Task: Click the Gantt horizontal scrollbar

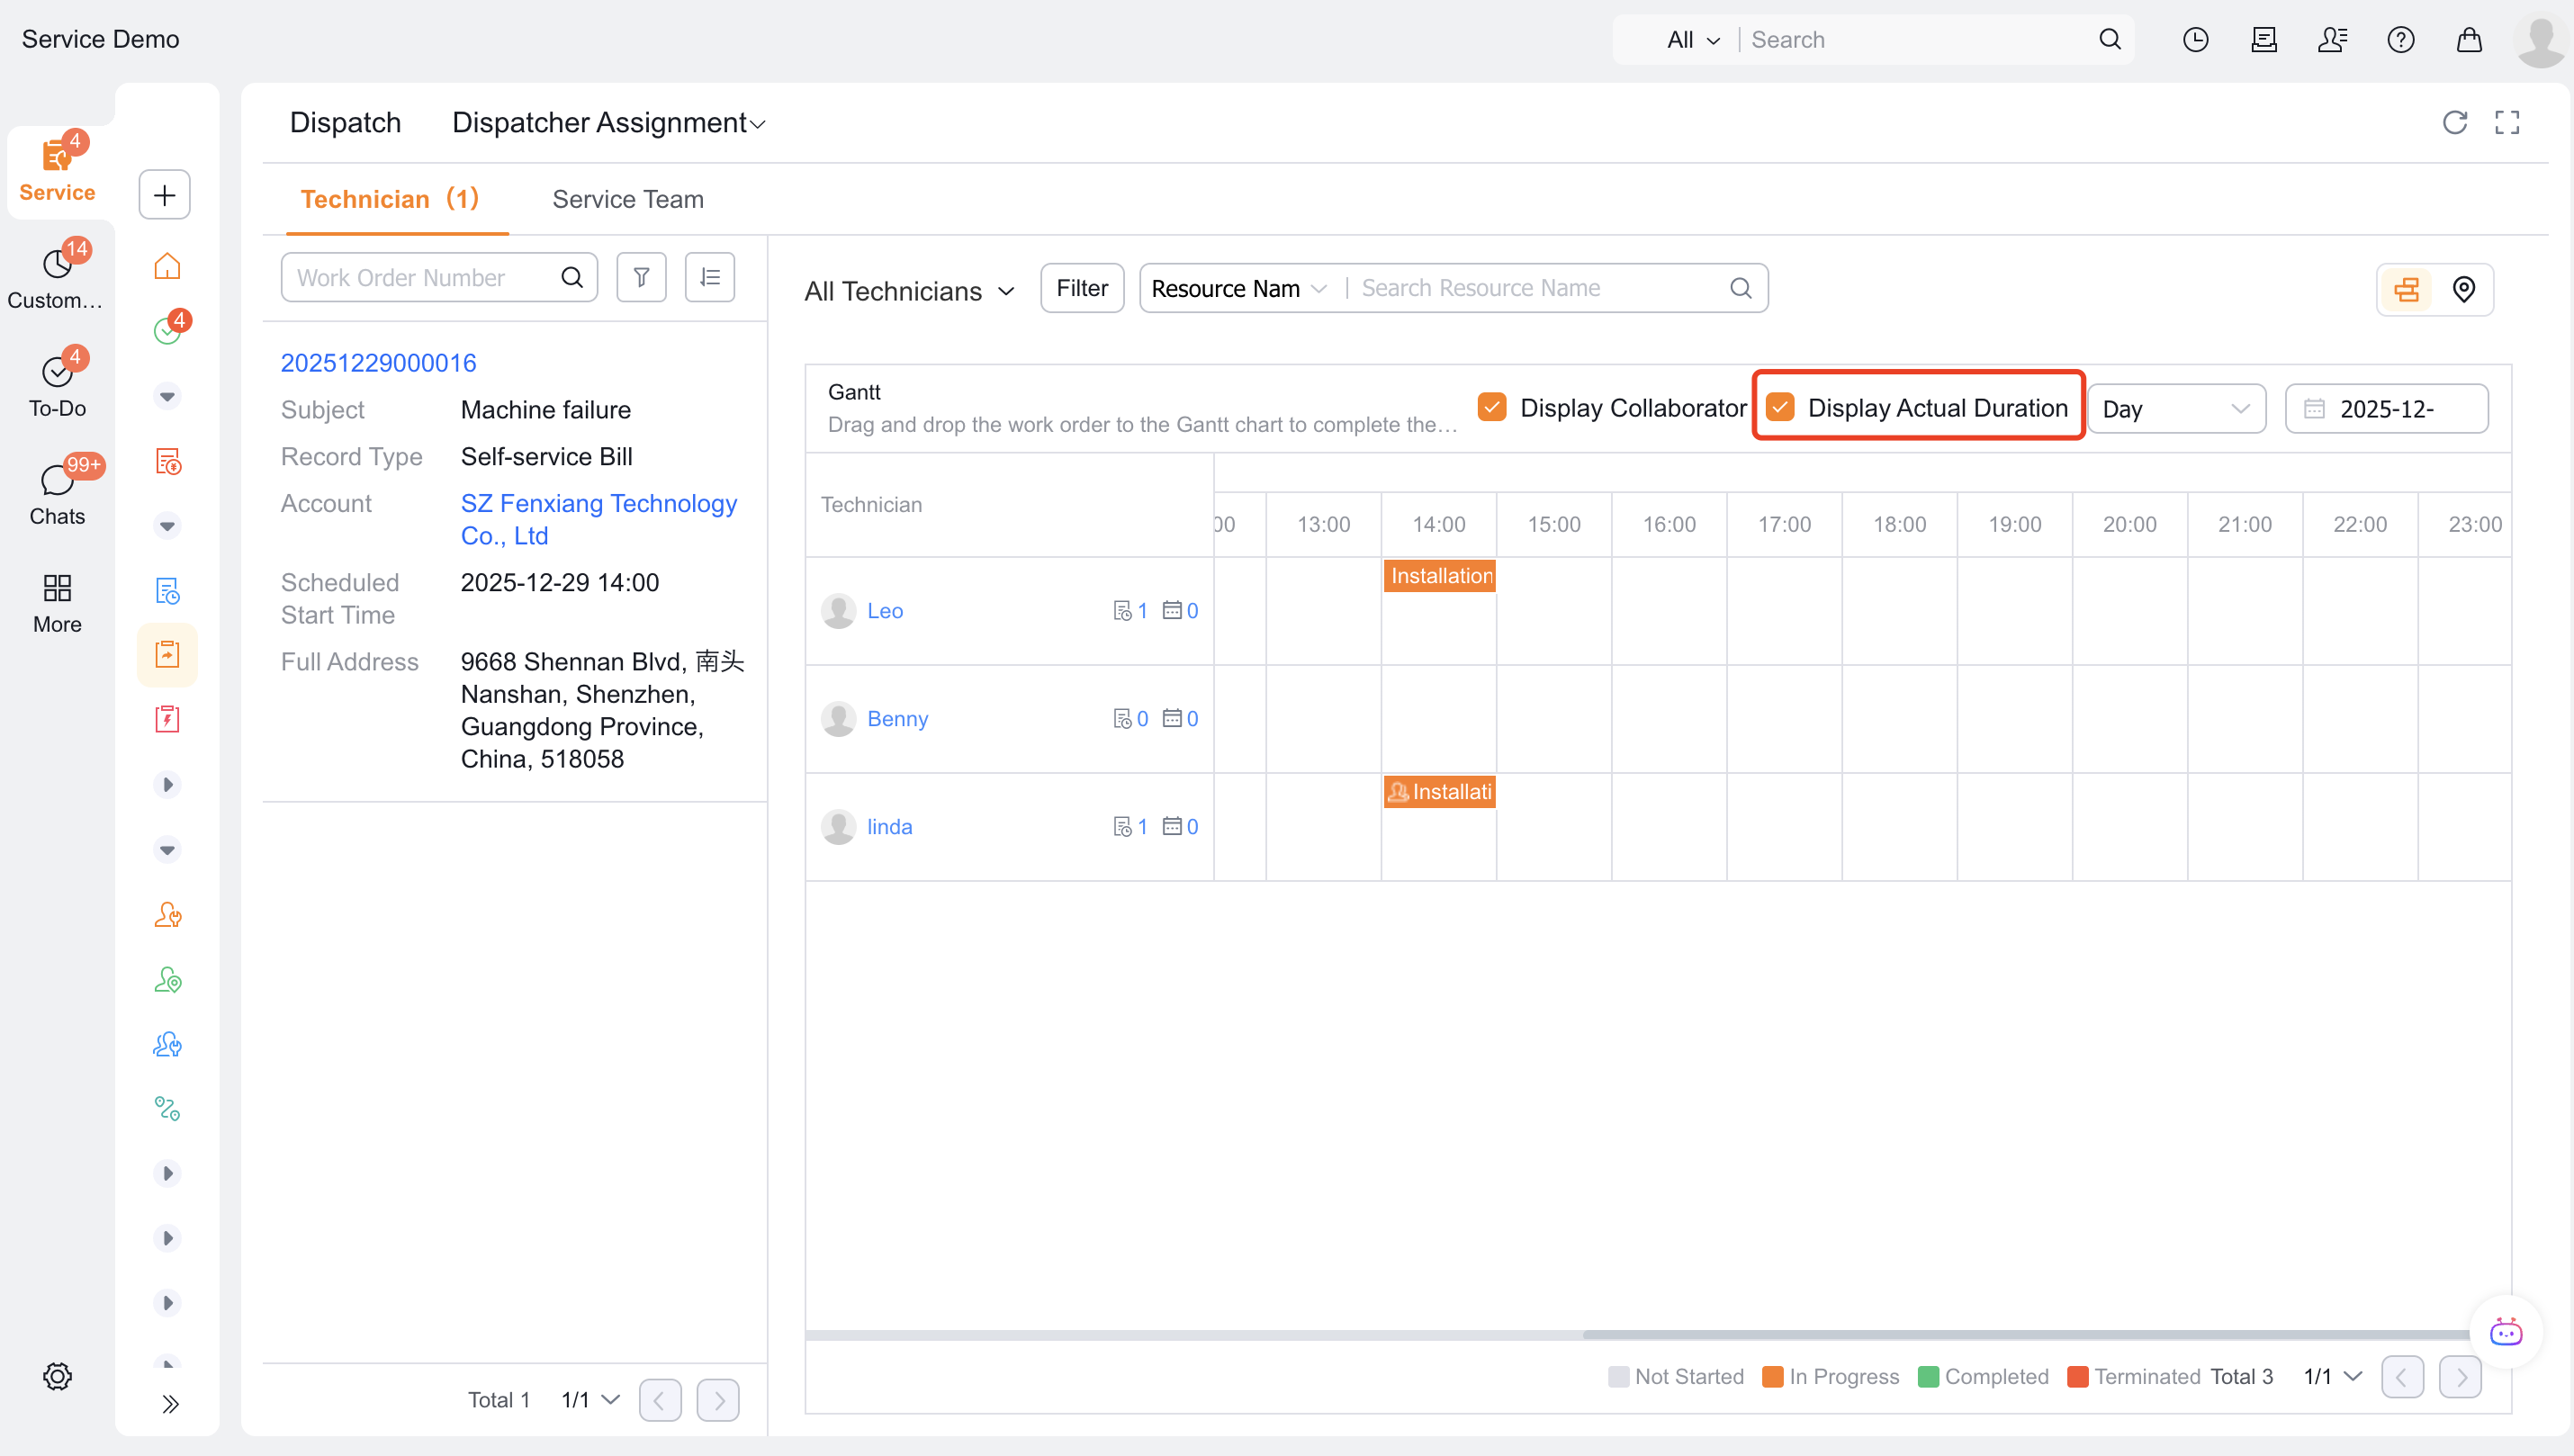Action: (2026, 1334)
